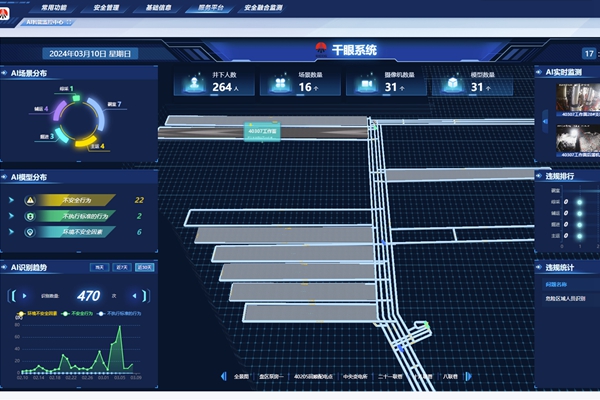Select the 全景图 view at bottom
Image resolution: width=600 pixels, height=400 pixels.
(x=241, y=377)
